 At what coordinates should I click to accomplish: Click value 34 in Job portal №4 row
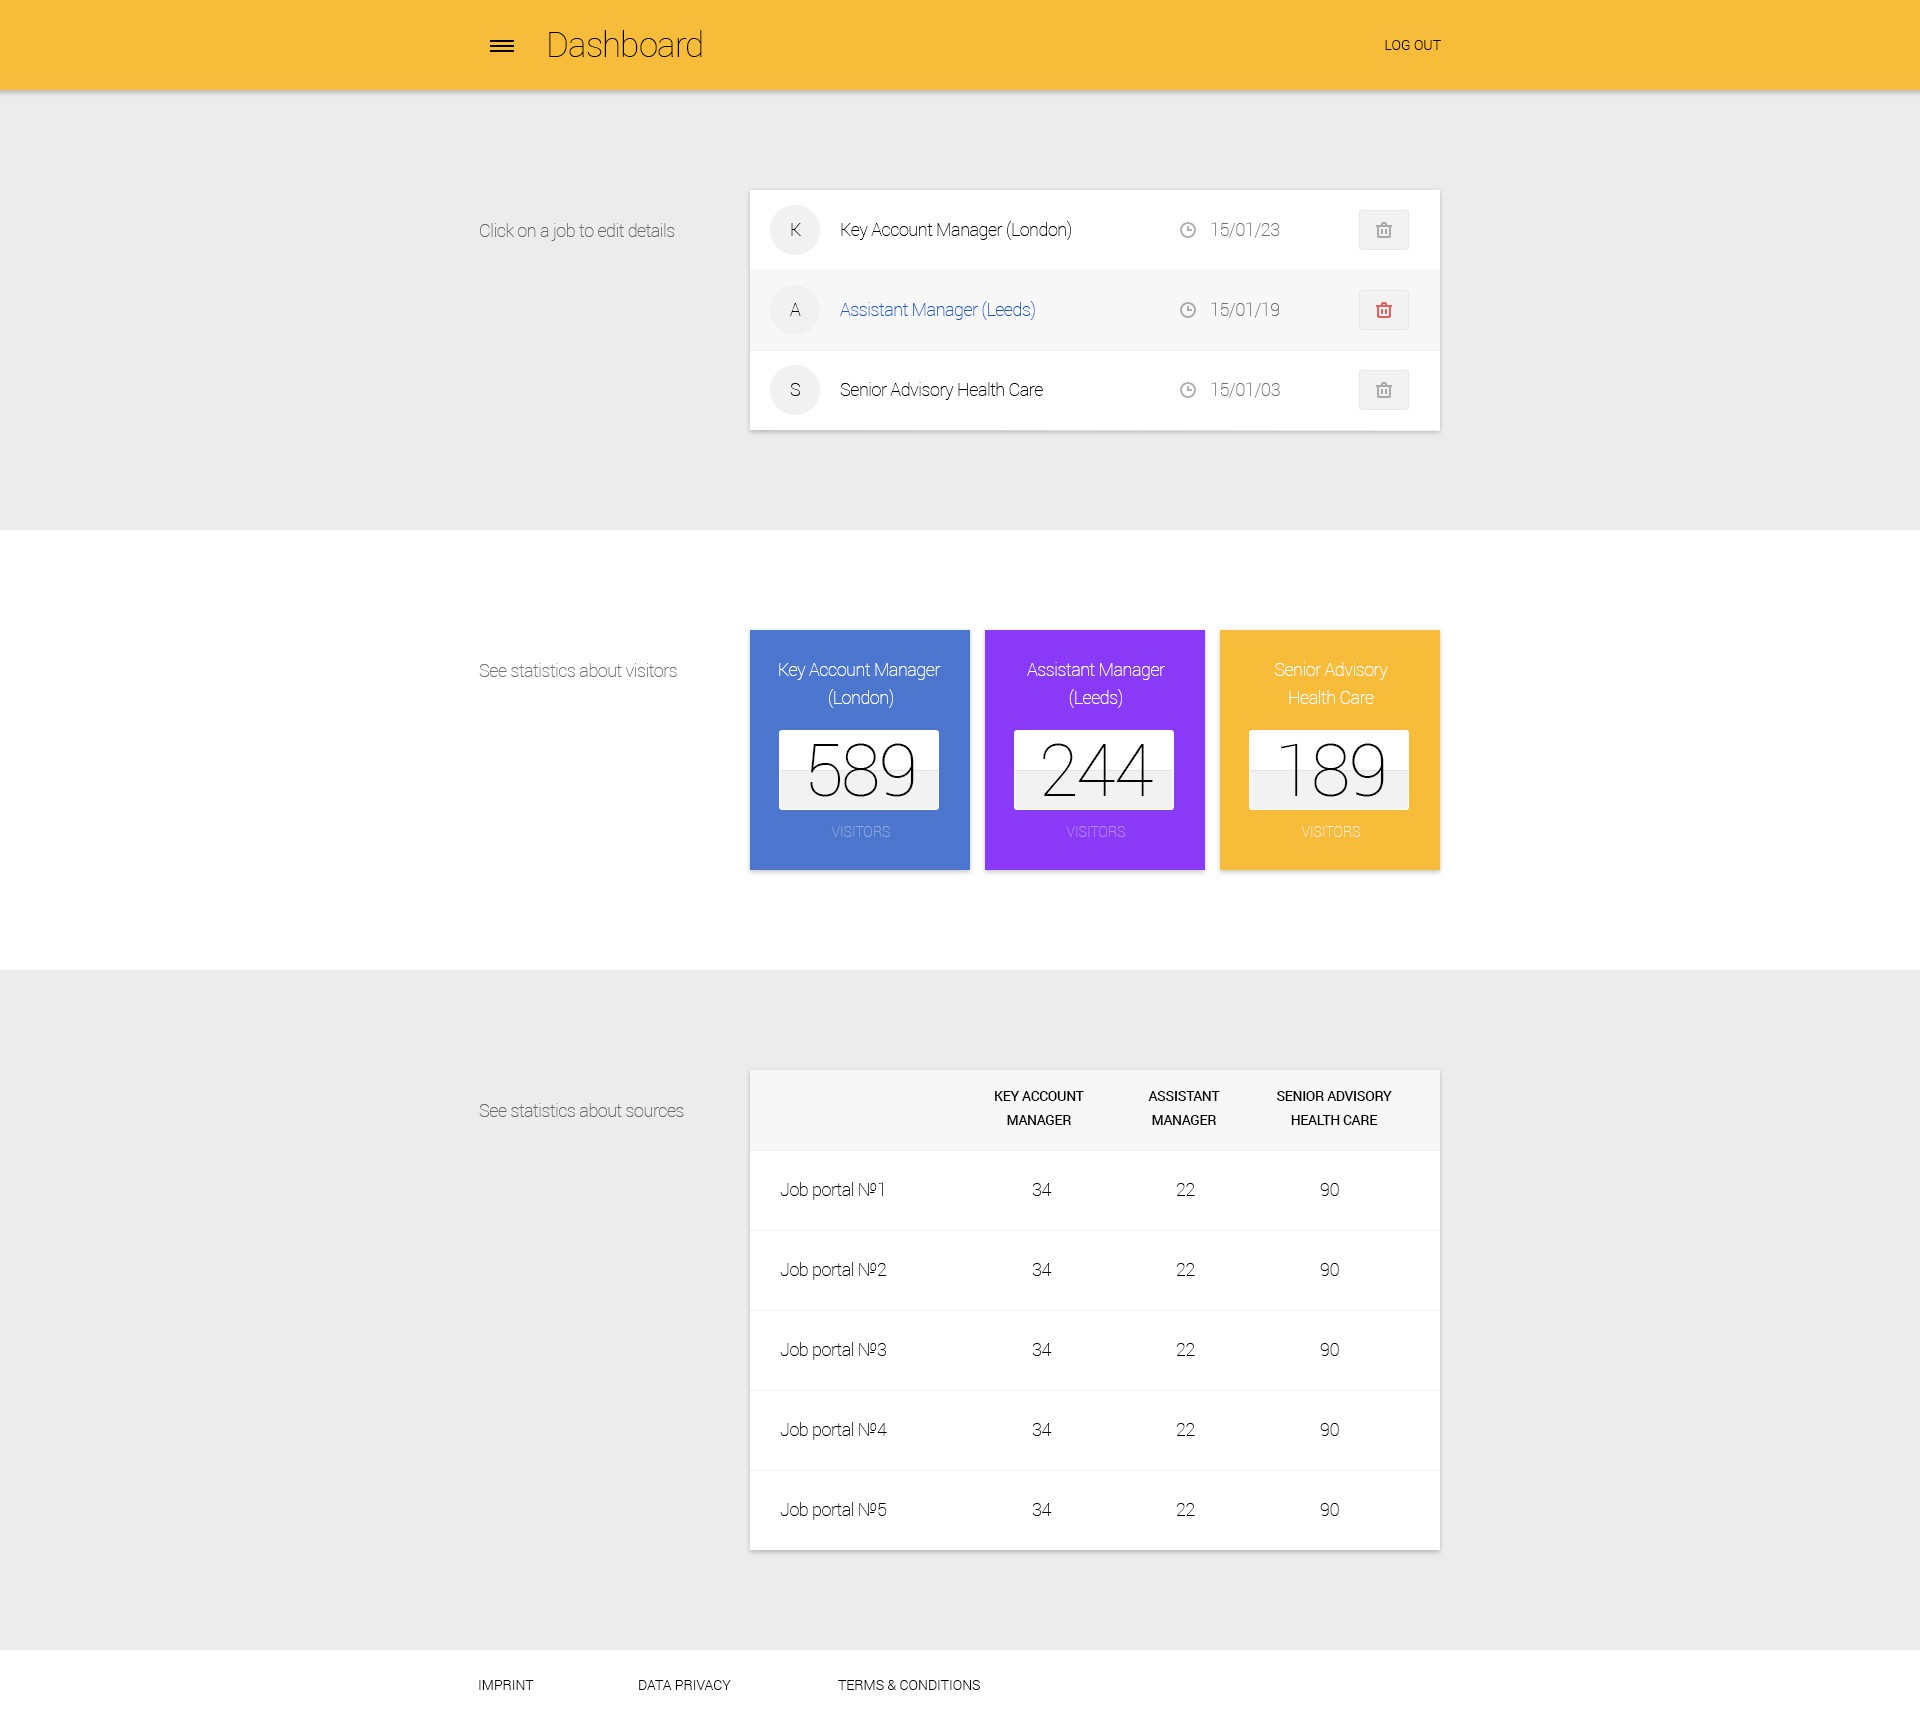coord(1041,1430)
